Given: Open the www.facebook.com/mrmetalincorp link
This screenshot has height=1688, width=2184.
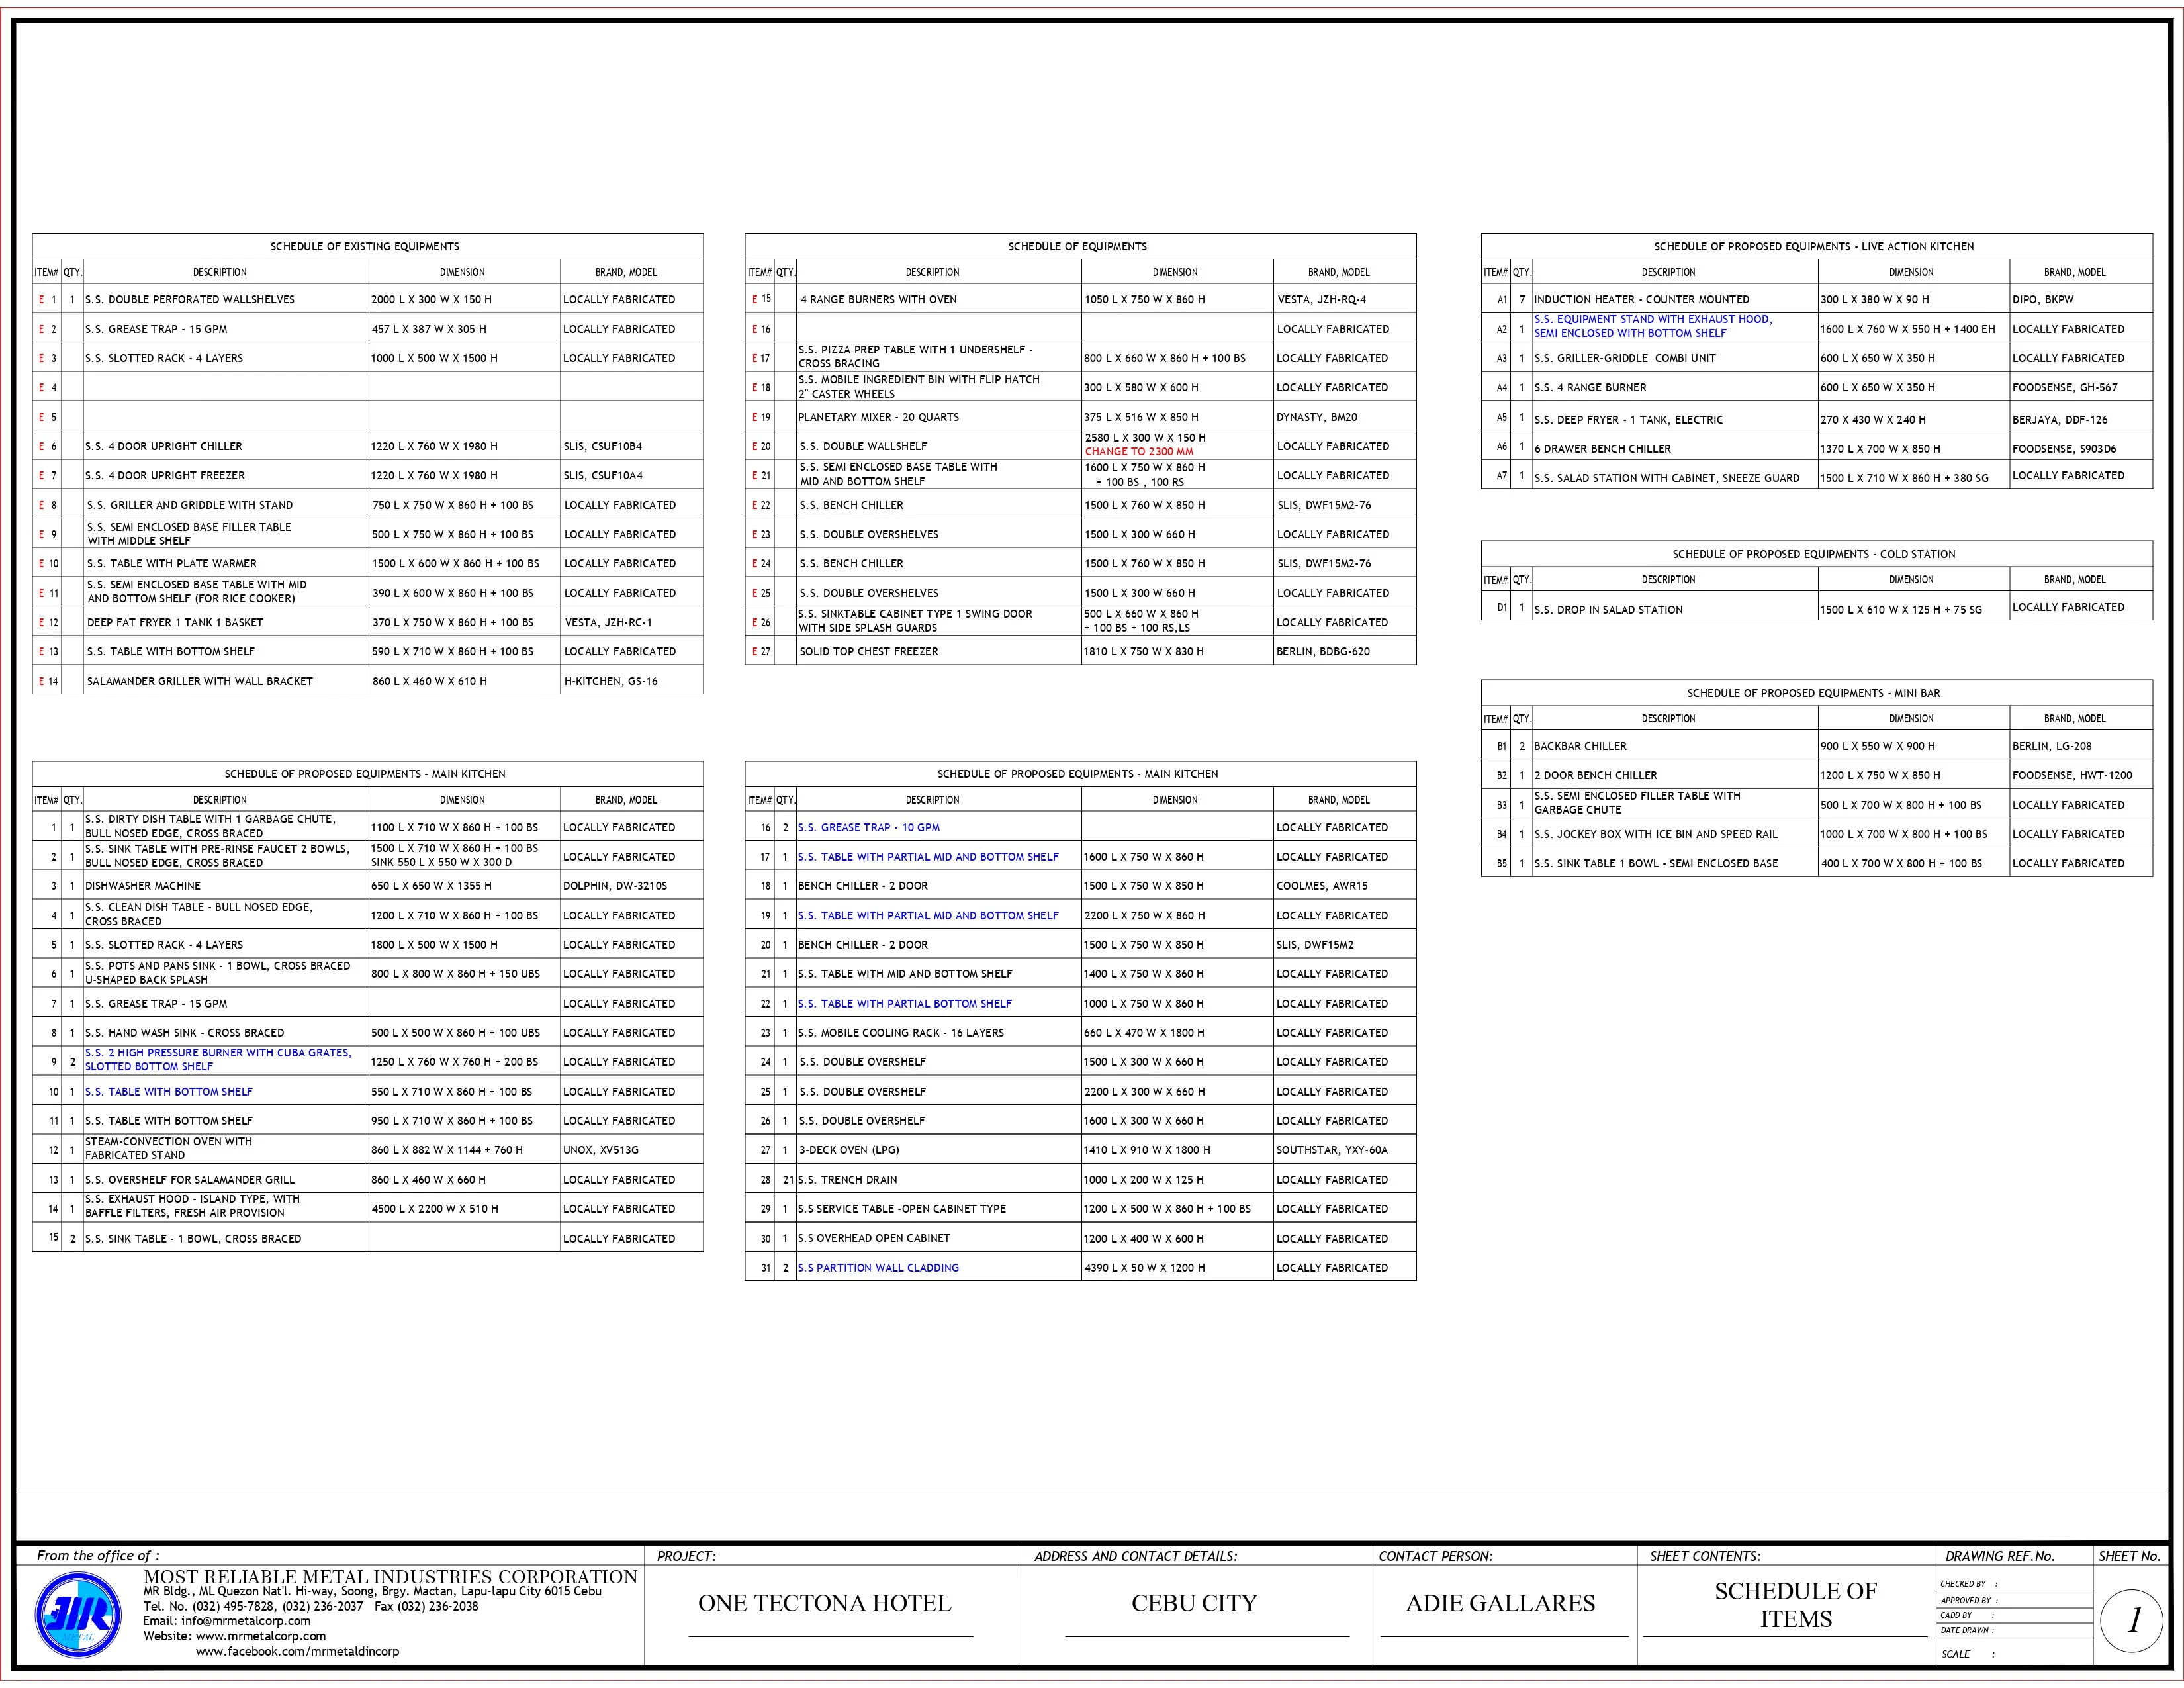Looking at the screenshot, I should tap(297, 1651).
